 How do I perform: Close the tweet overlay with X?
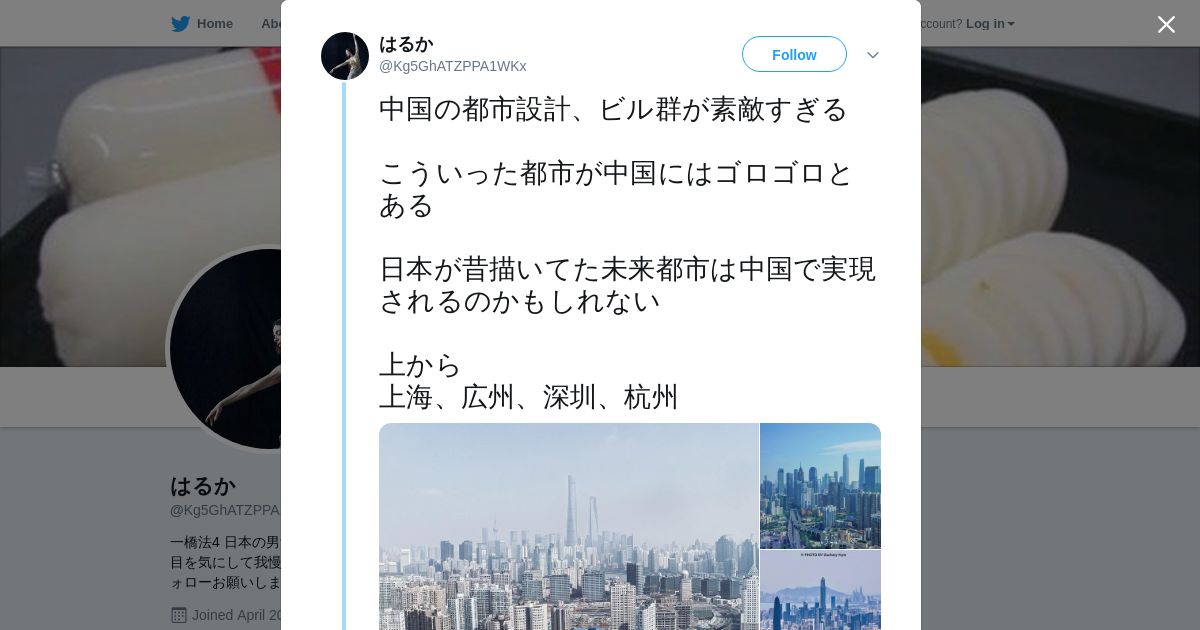pos(1166,24)
